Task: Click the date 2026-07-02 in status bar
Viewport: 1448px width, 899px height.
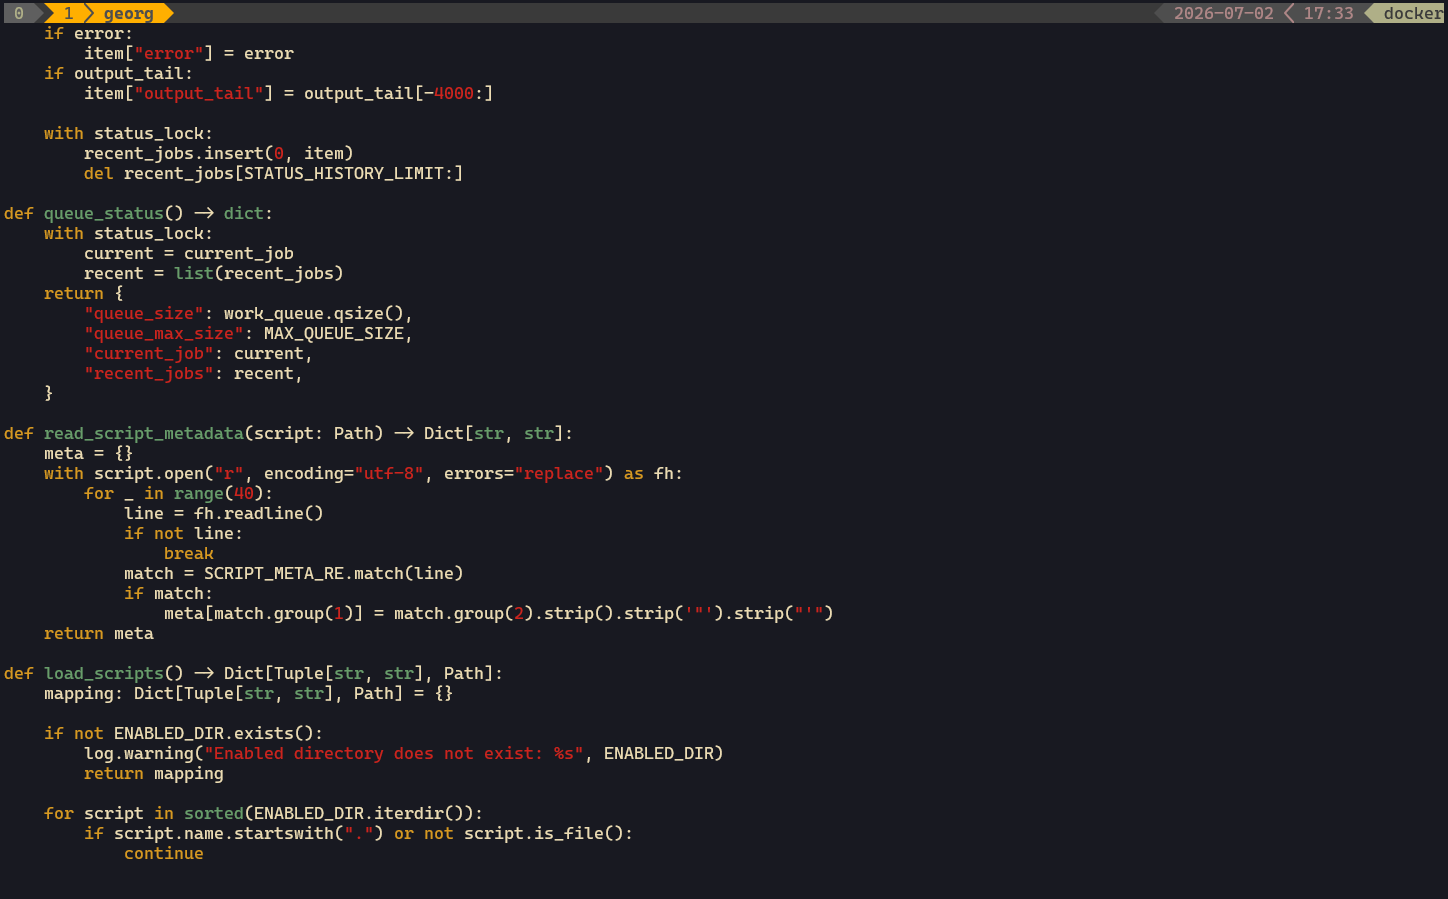Action: tap(1223, 13)
